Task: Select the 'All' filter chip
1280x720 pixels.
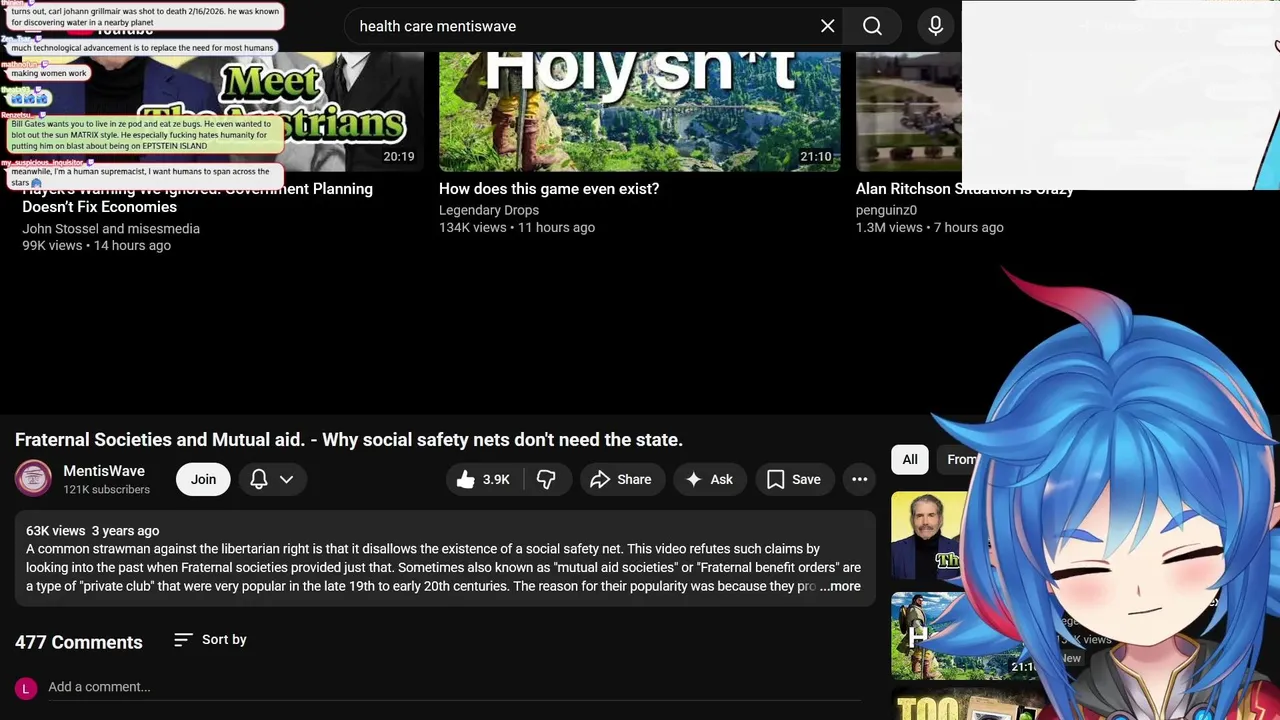Action: (x=910, y=460)
